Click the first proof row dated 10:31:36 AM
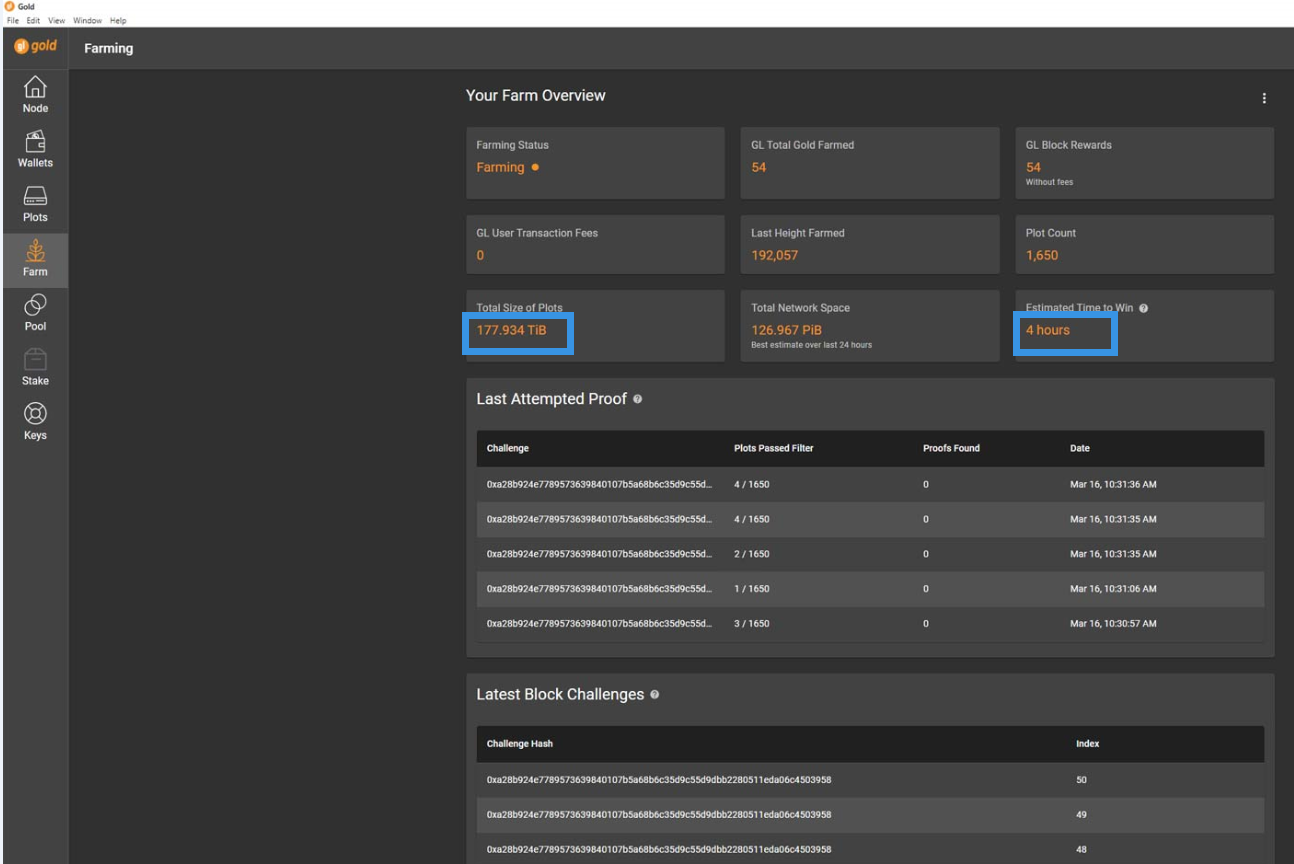The height and width of the screenshot is (864, 1294). coord(865,485)
